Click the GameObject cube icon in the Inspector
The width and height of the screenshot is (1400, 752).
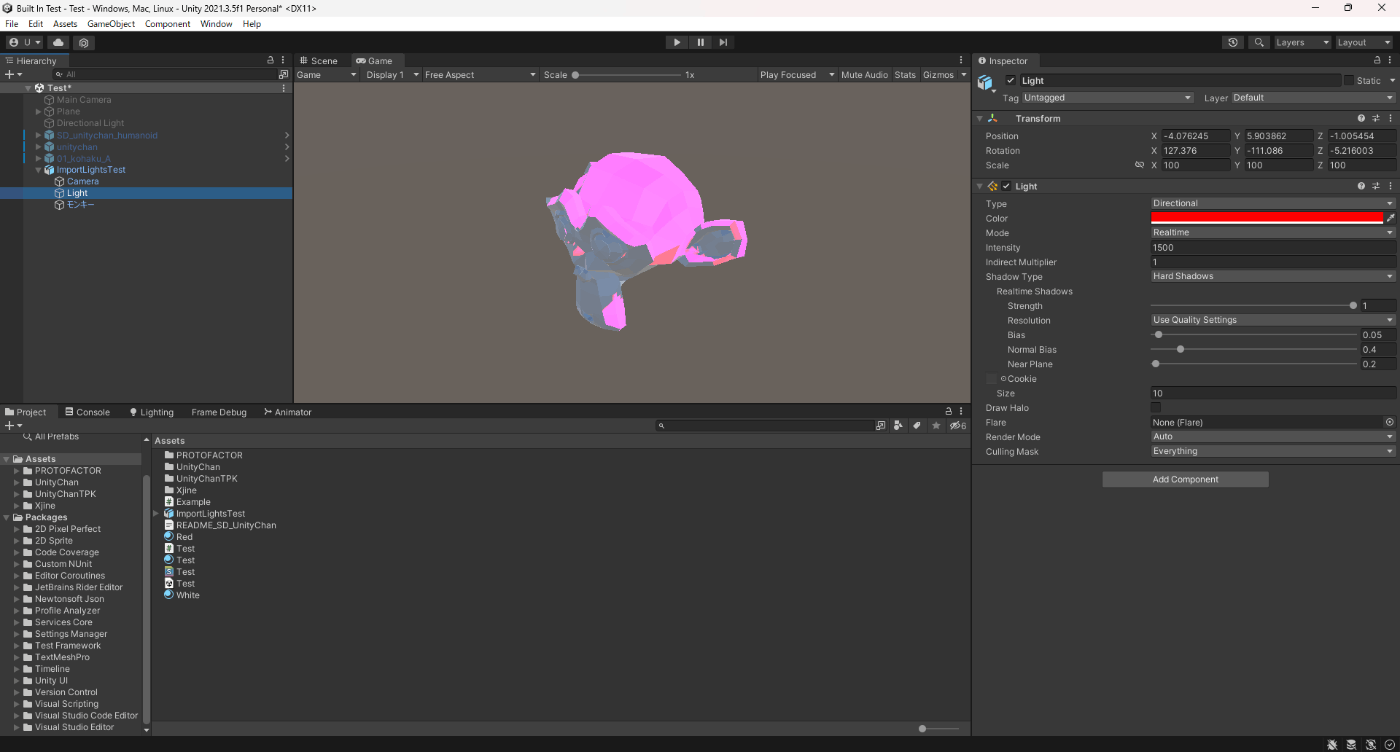985,82
